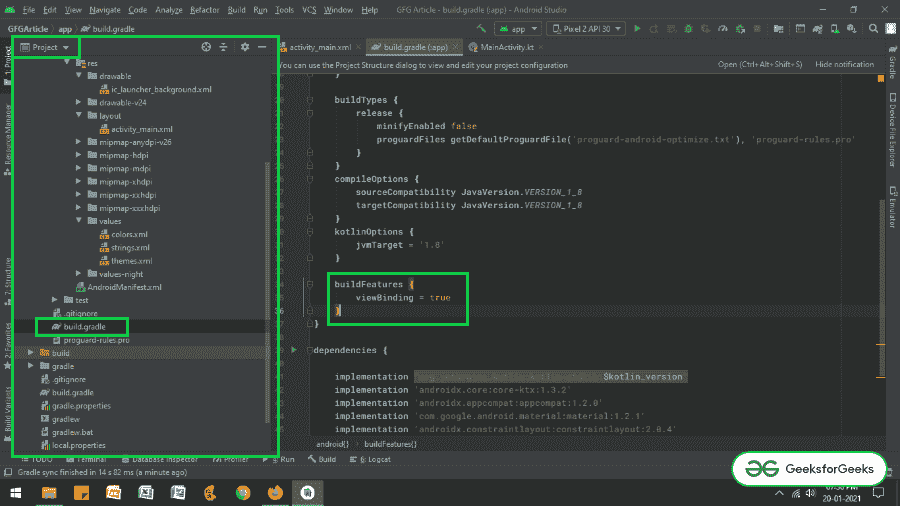Expand the build folder in project tree
Image resolution: width=900 pixels, height=506 pixels.
pyautogui.click(x=31, y=353)
